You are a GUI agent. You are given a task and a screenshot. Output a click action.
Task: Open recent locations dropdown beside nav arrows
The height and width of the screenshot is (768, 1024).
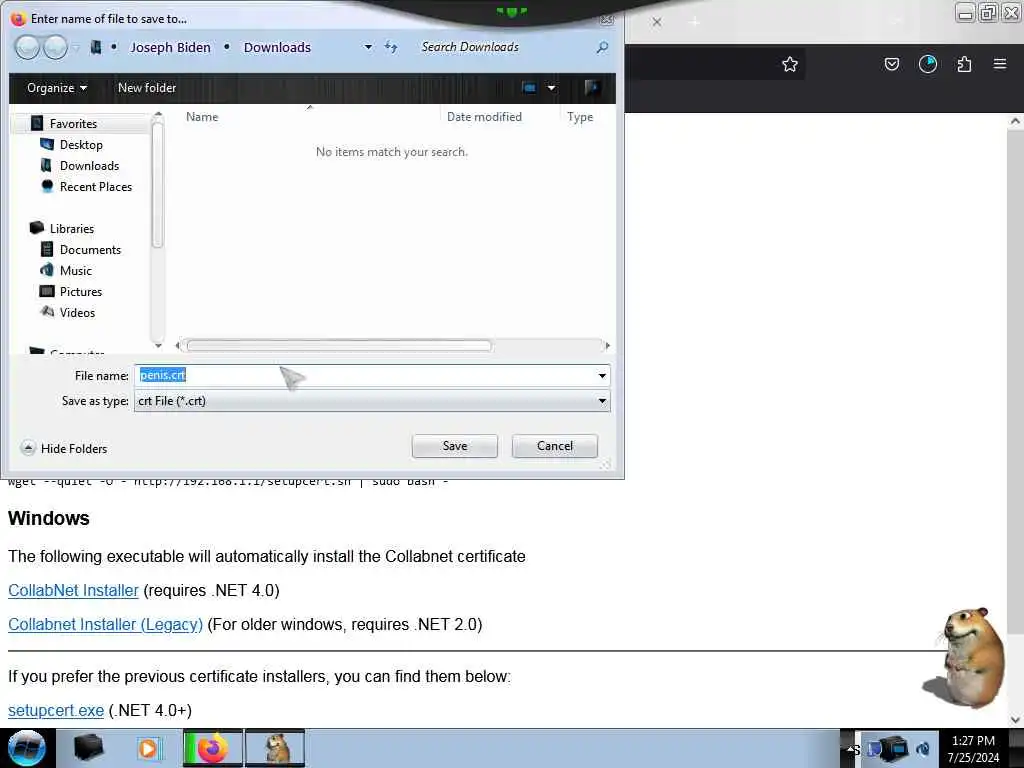[76, 47]
